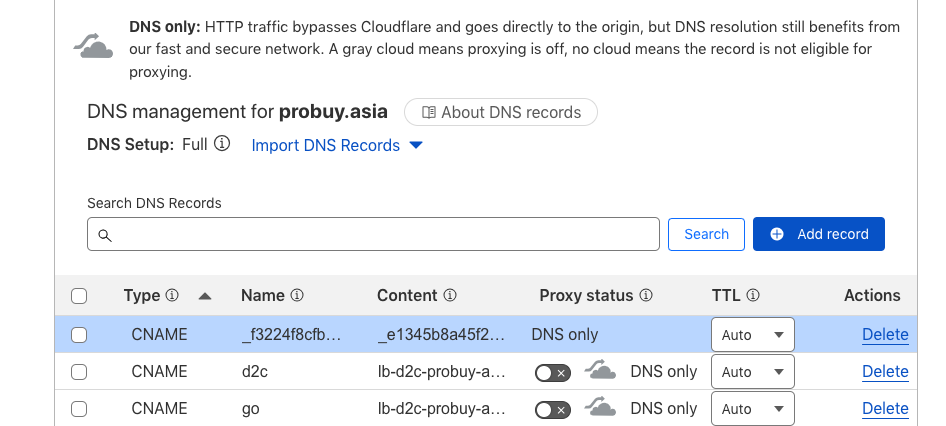Click the gray cloud icon in d2c row
946x426 pixels.
(600, 370)
